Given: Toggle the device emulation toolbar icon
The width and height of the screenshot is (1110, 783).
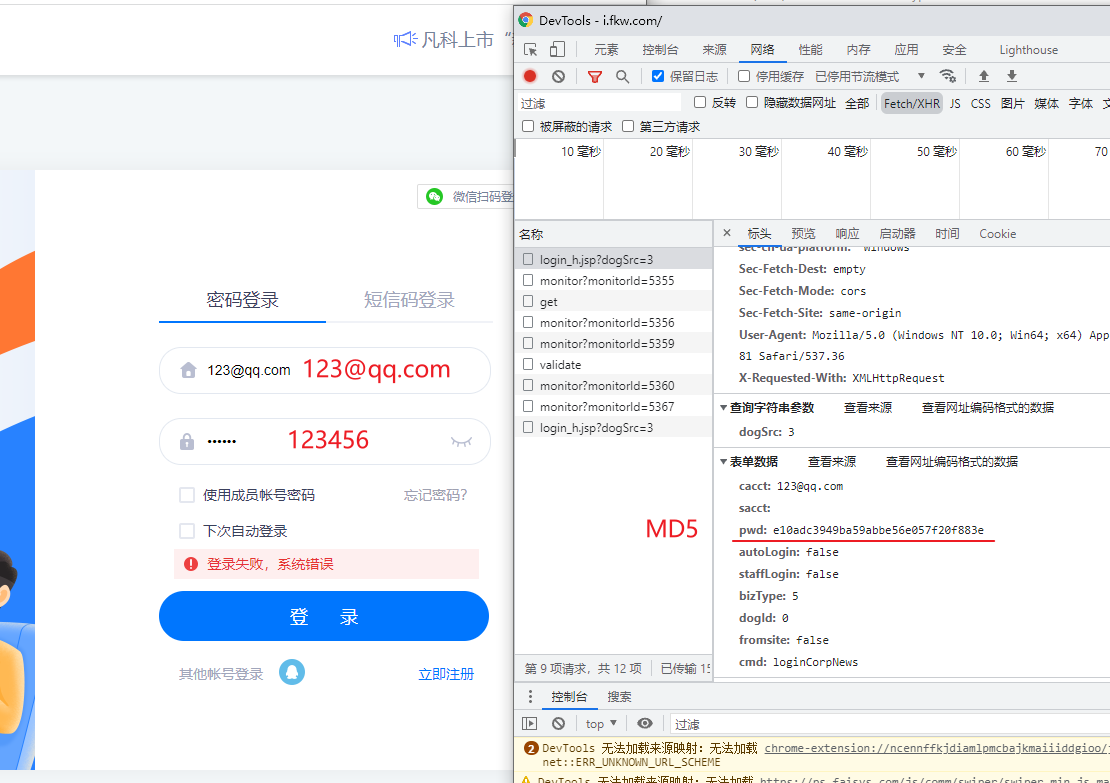Looking at the screenshot, I should tap(556, 48).
